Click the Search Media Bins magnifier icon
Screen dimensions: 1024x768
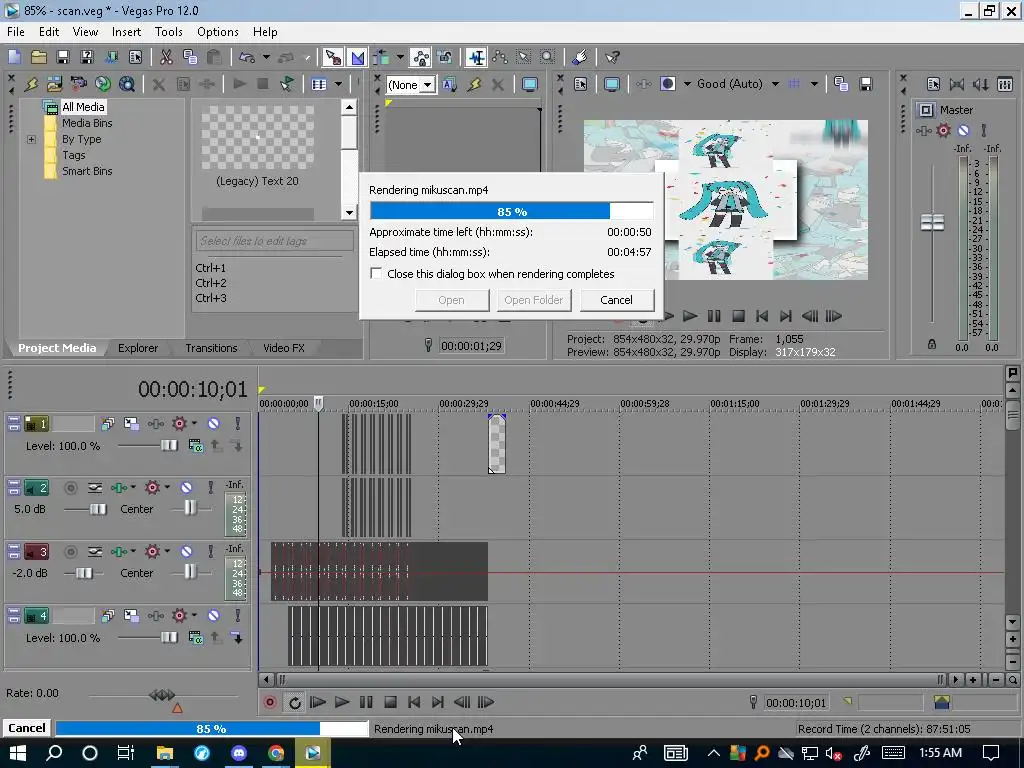(x=127, y=84)
